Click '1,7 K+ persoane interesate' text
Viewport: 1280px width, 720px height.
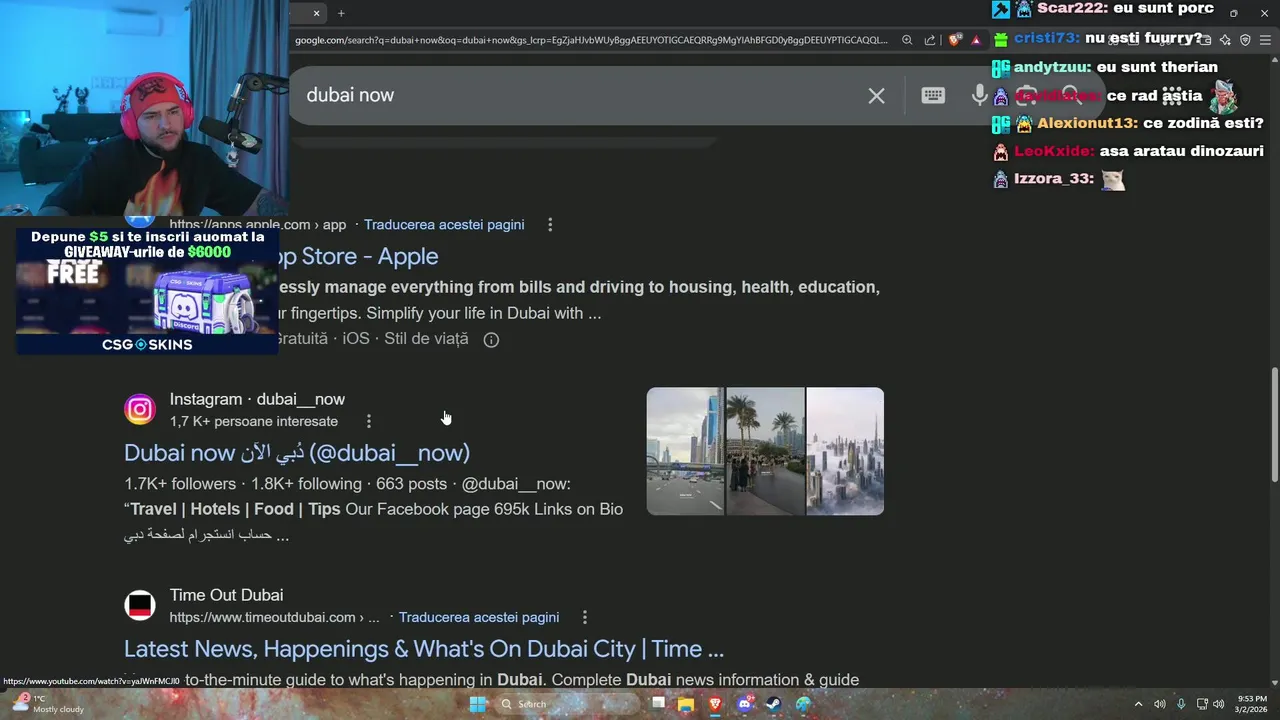(x=254, y=421)
